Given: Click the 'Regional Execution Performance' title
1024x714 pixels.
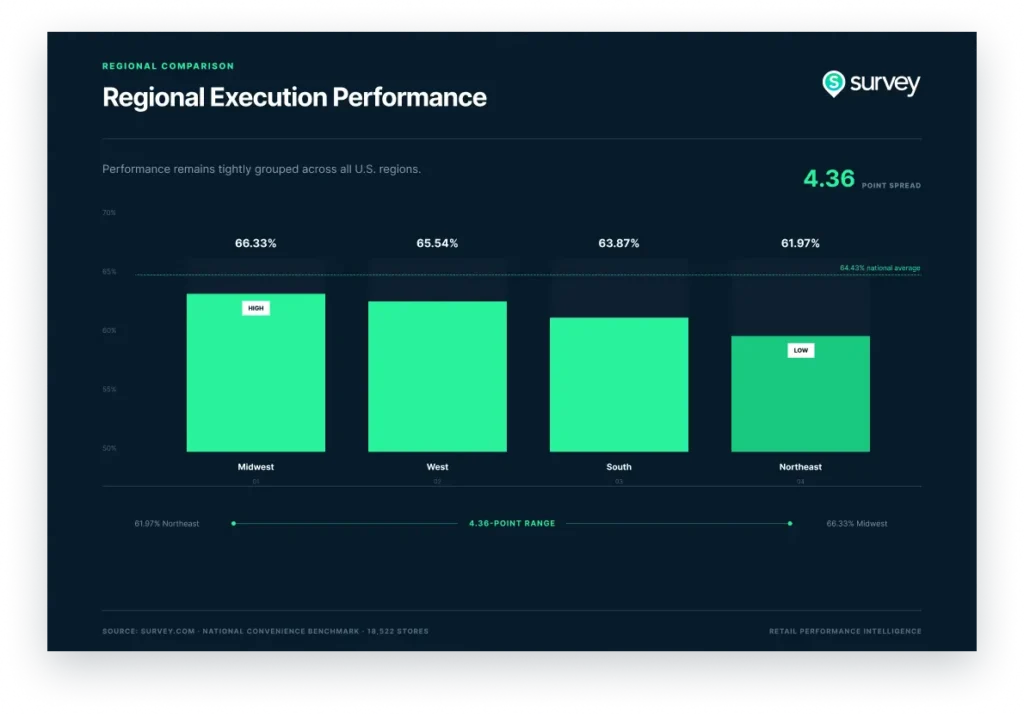Looking at the screenshot, I should pos(294,97).
